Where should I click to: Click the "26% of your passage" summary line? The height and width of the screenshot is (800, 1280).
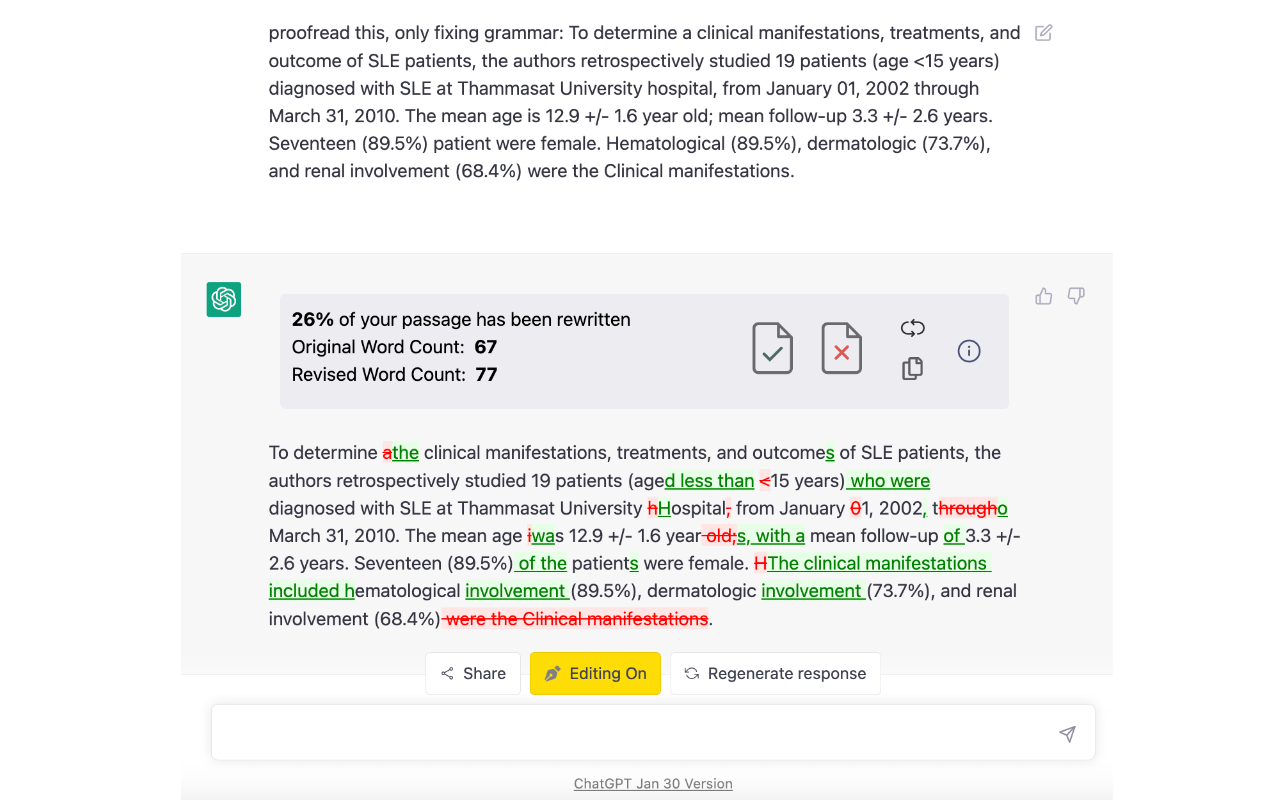[461, 320]
